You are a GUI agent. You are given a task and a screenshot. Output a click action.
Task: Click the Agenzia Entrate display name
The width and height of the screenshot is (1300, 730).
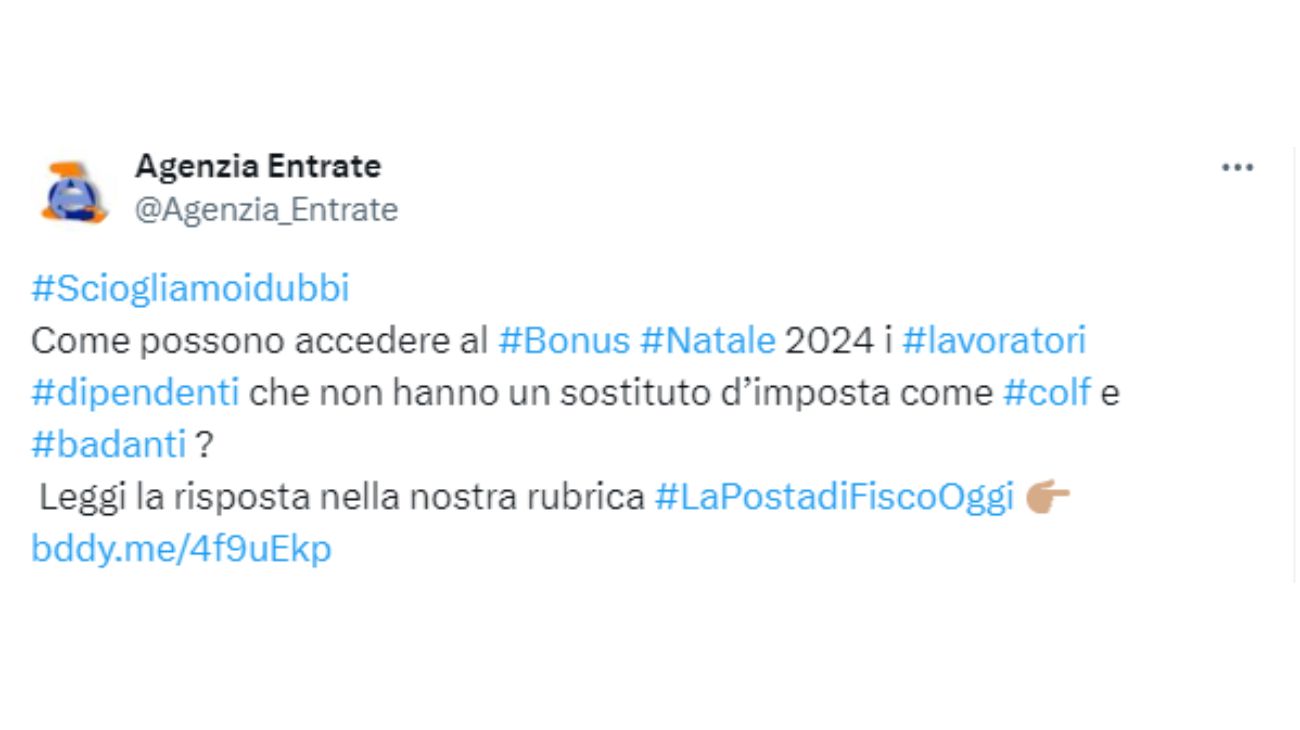point(258,166)
